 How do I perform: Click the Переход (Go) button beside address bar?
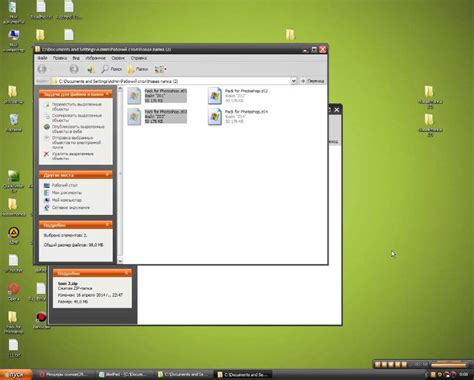(x=312, y=81)
